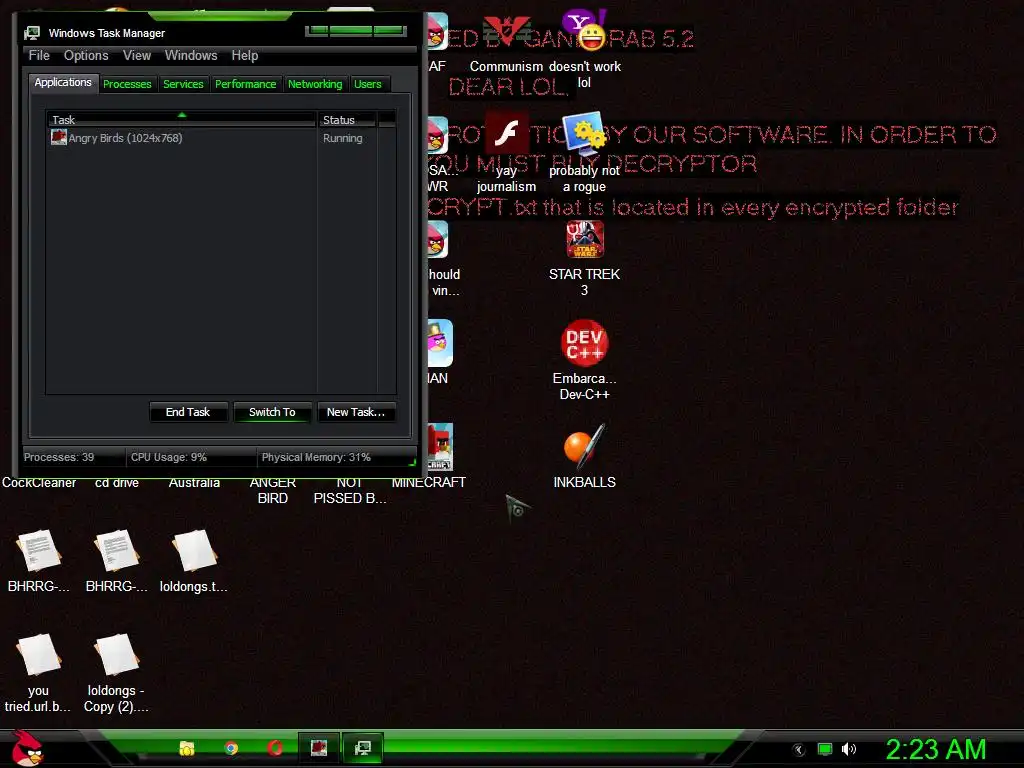
Task: Click the End Task button
Action: (188, 412)
